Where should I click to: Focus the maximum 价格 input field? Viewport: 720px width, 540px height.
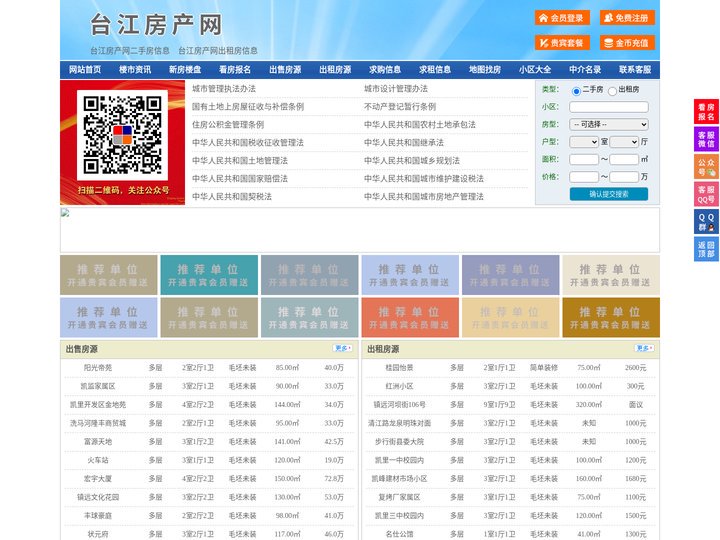pyautogui.click(x=624, y=177)
